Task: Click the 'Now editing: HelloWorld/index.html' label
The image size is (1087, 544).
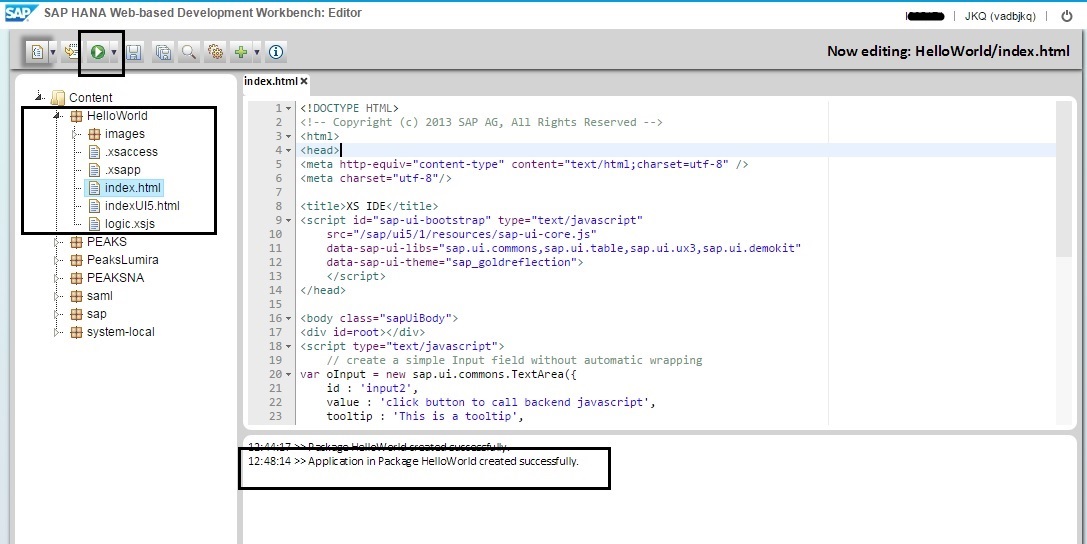Action: [x=948, y=51]
